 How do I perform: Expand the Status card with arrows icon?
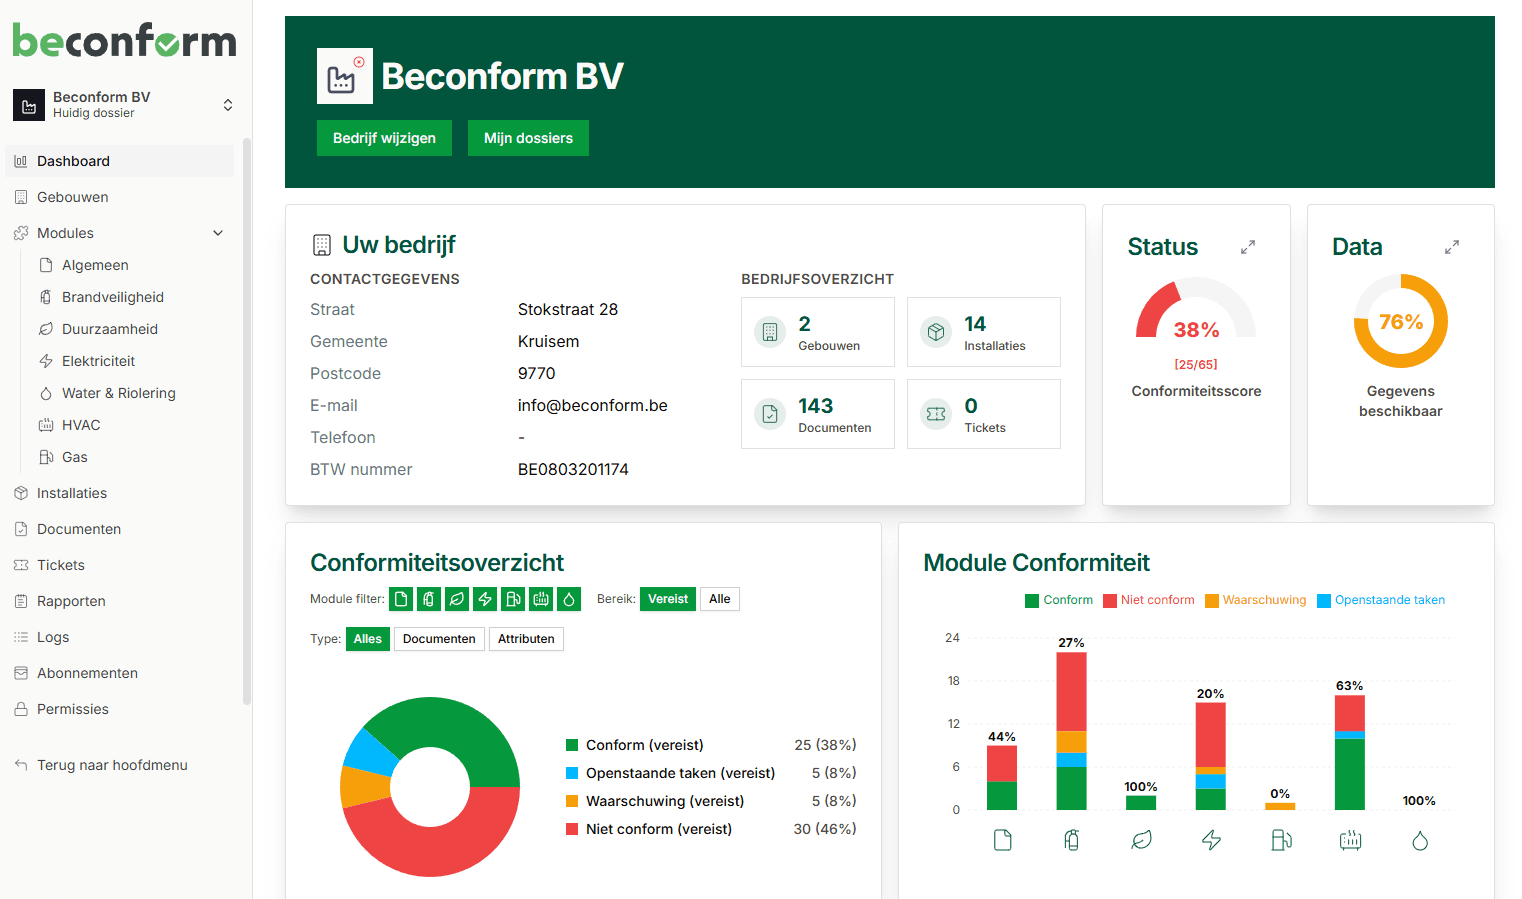tap(1248, 247)
